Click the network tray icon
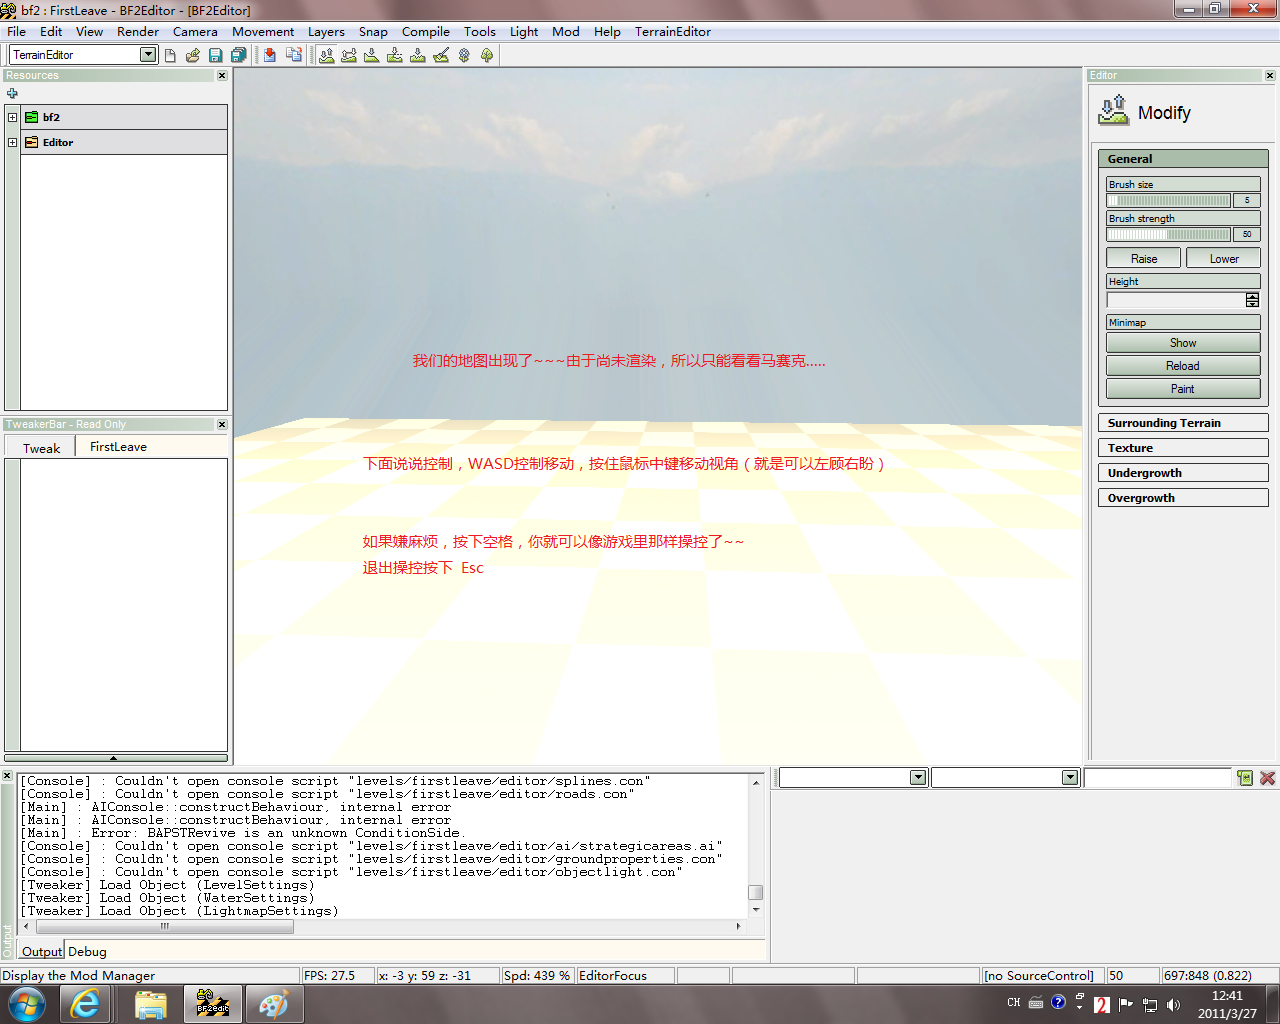Viewport: 1280px width, 1024px height. click(1150, 1004)
